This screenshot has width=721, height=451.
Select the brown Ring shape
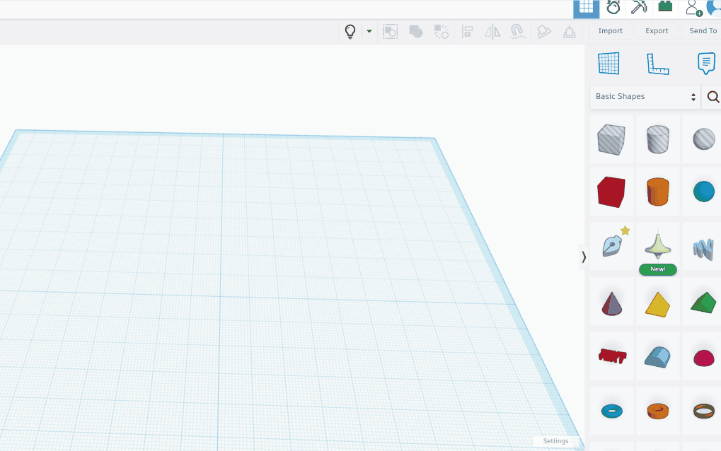tap(704, 411)
